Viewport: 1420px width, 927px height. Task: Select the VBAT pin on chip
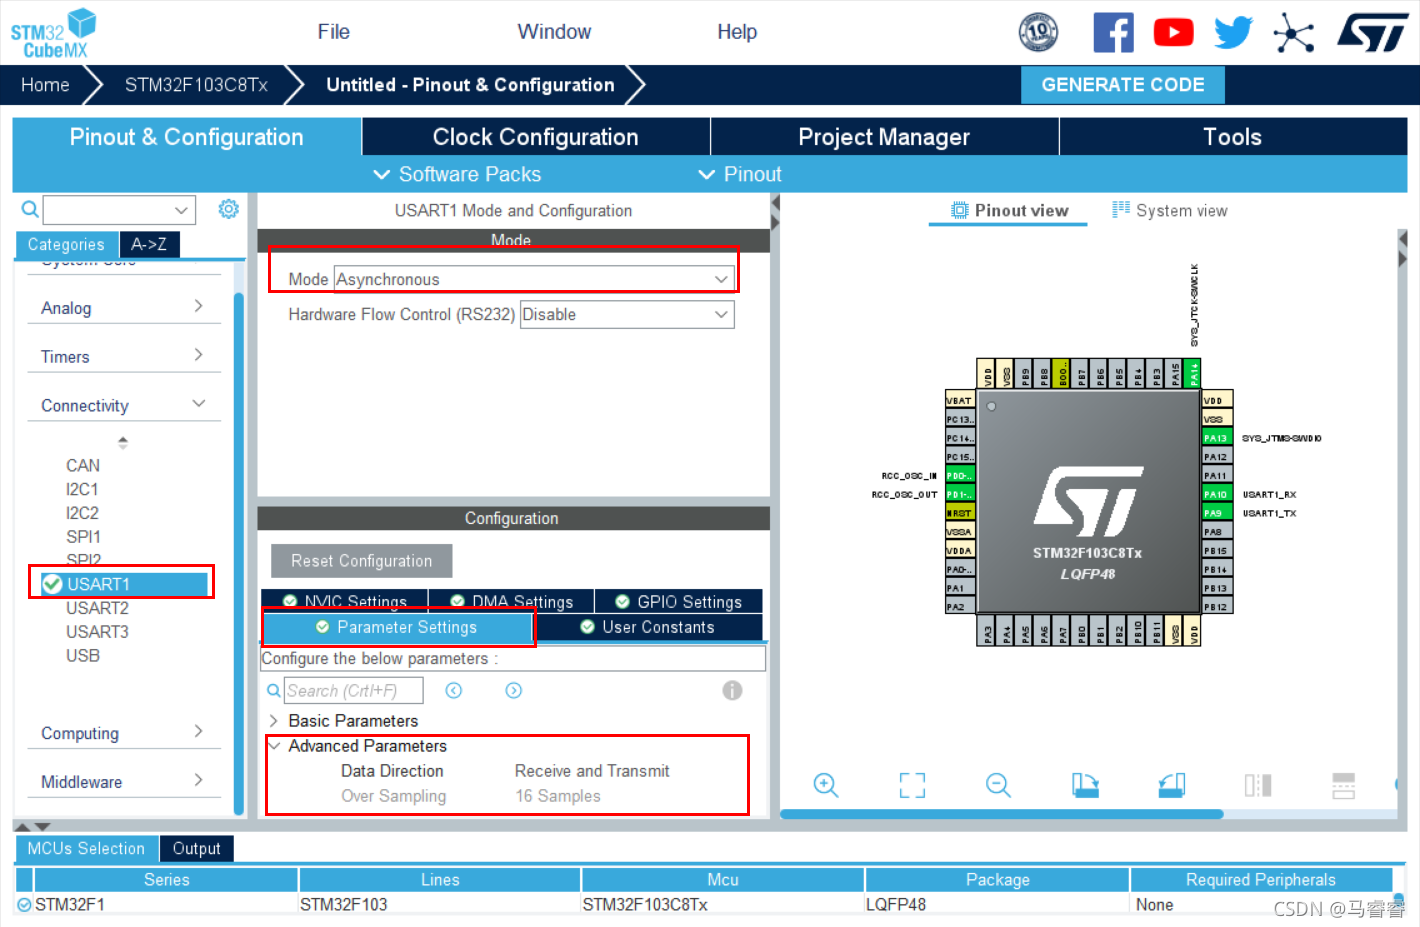[959, 400]
